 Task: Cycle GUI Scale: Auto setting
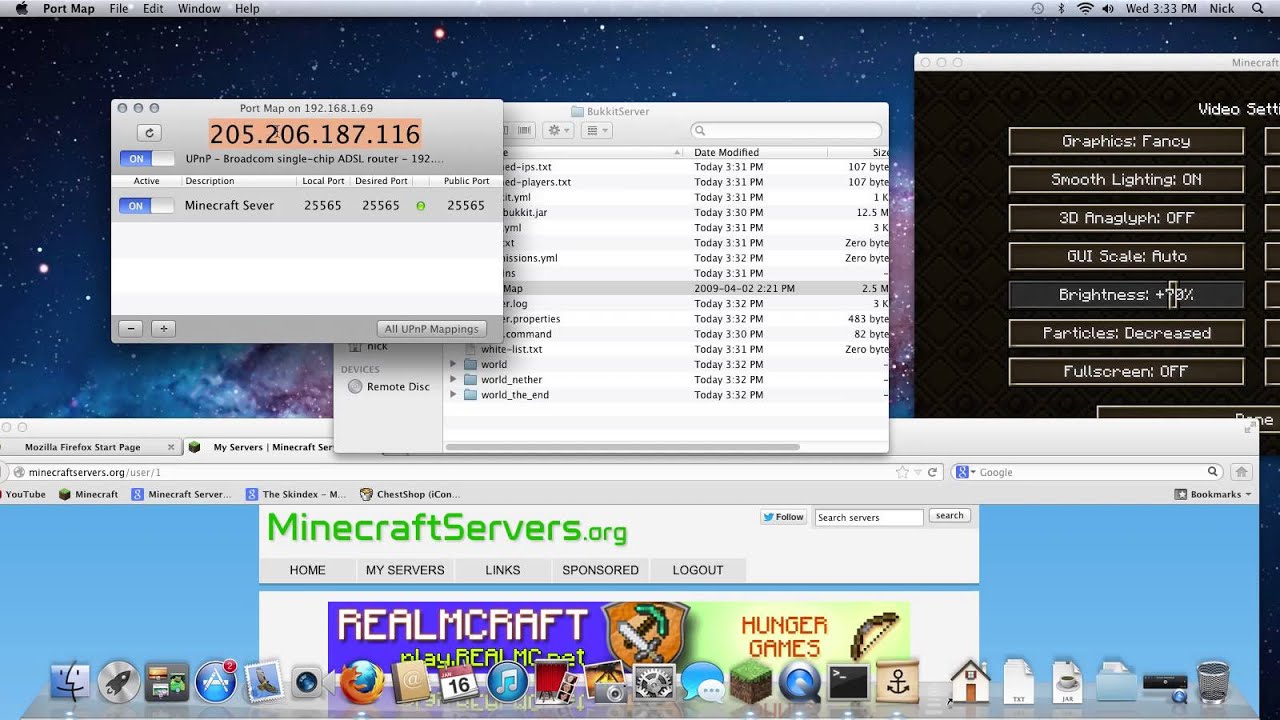pos(1126,256)
